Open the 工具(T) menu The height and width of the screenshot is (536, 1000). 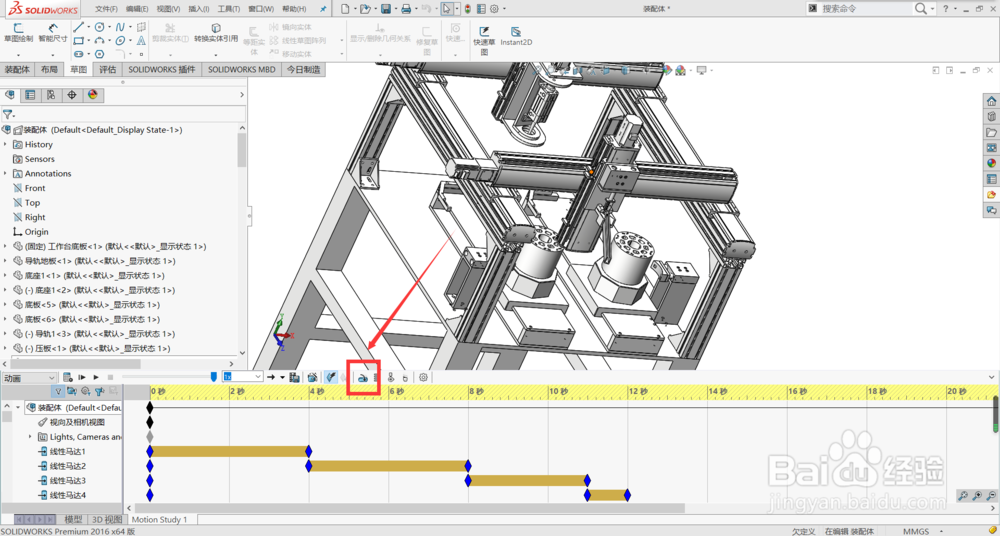(x=229, y=9)
